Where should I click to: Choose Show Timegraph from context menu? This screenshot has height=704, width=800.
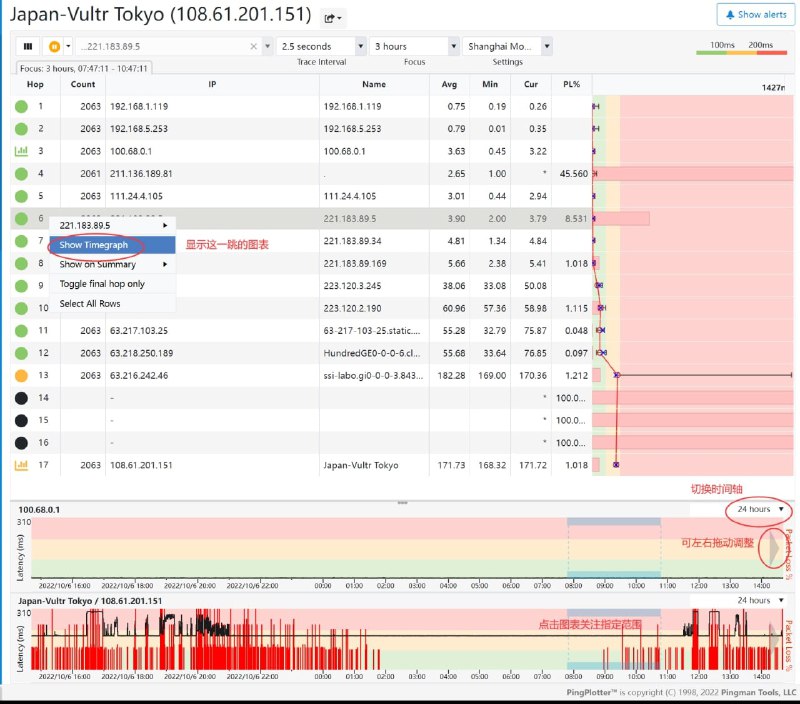93,245
